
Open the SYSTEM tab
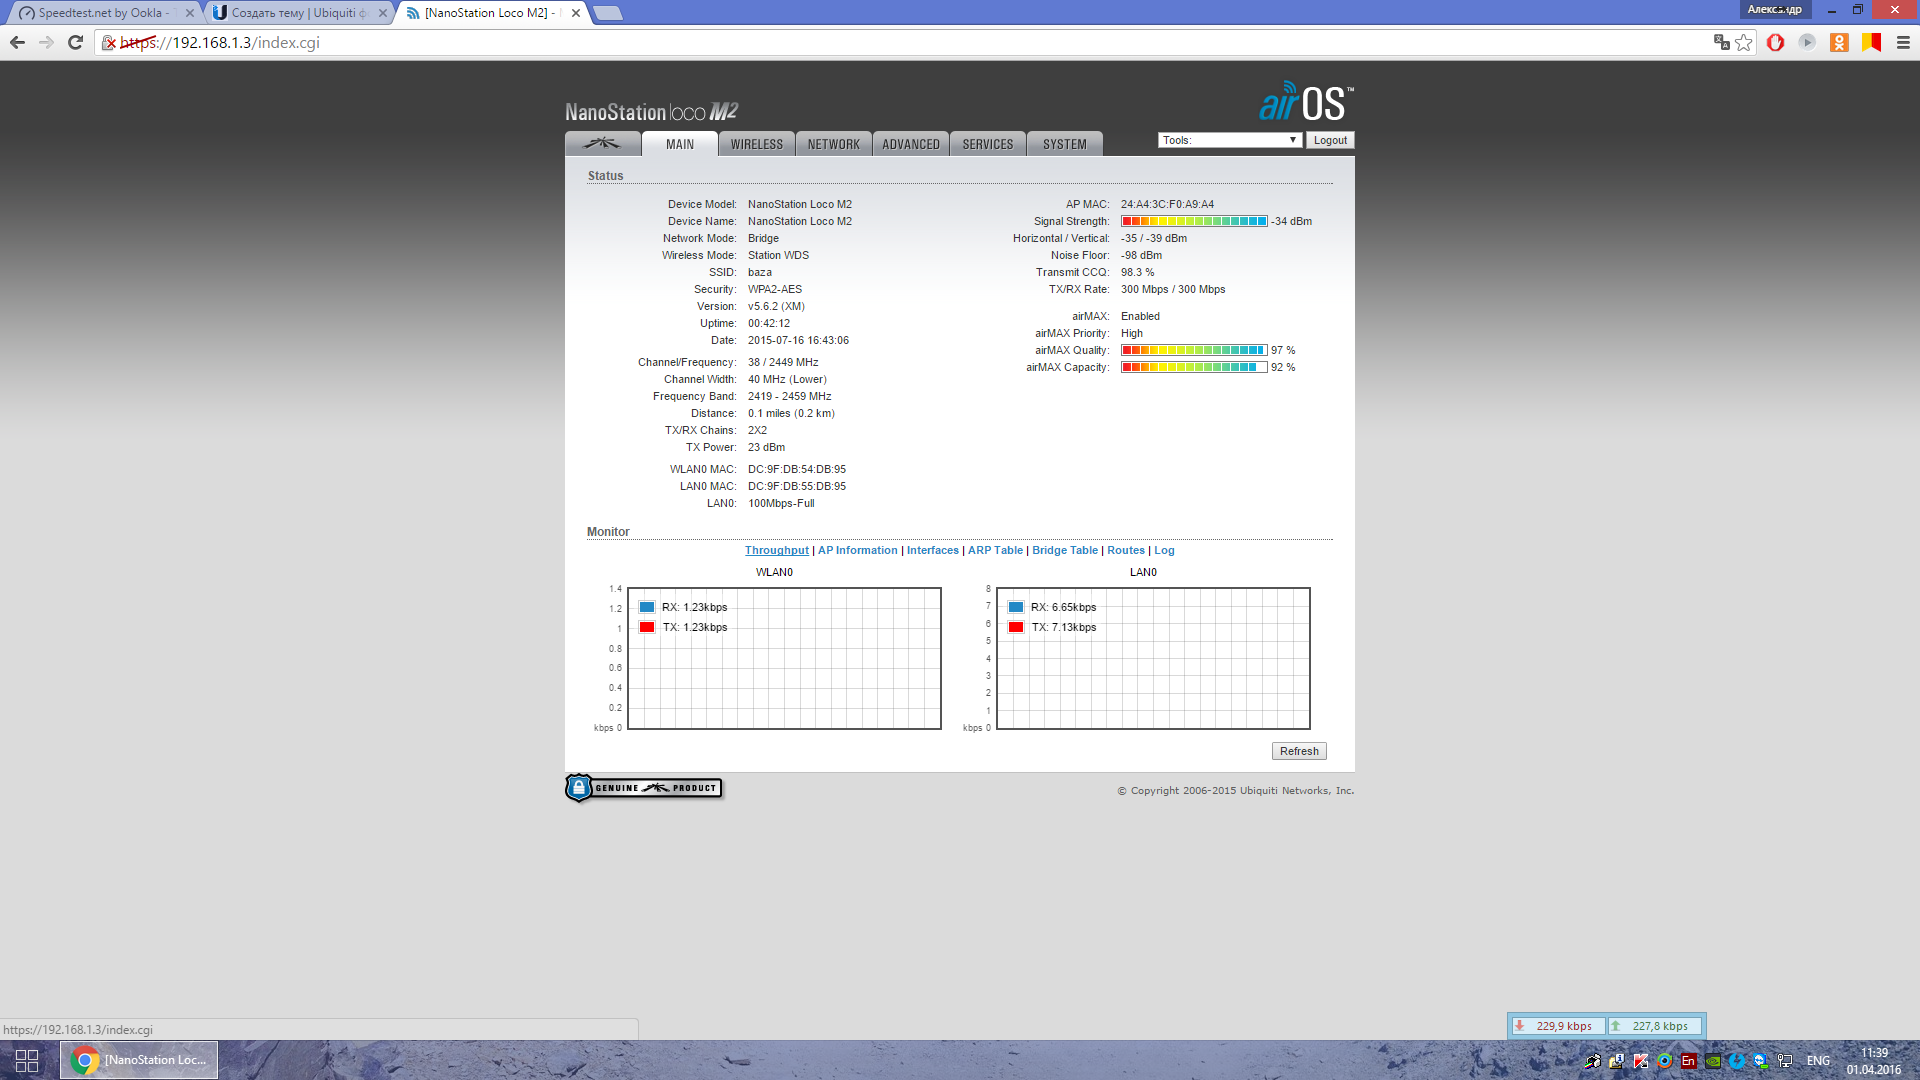coord(1065,144)
